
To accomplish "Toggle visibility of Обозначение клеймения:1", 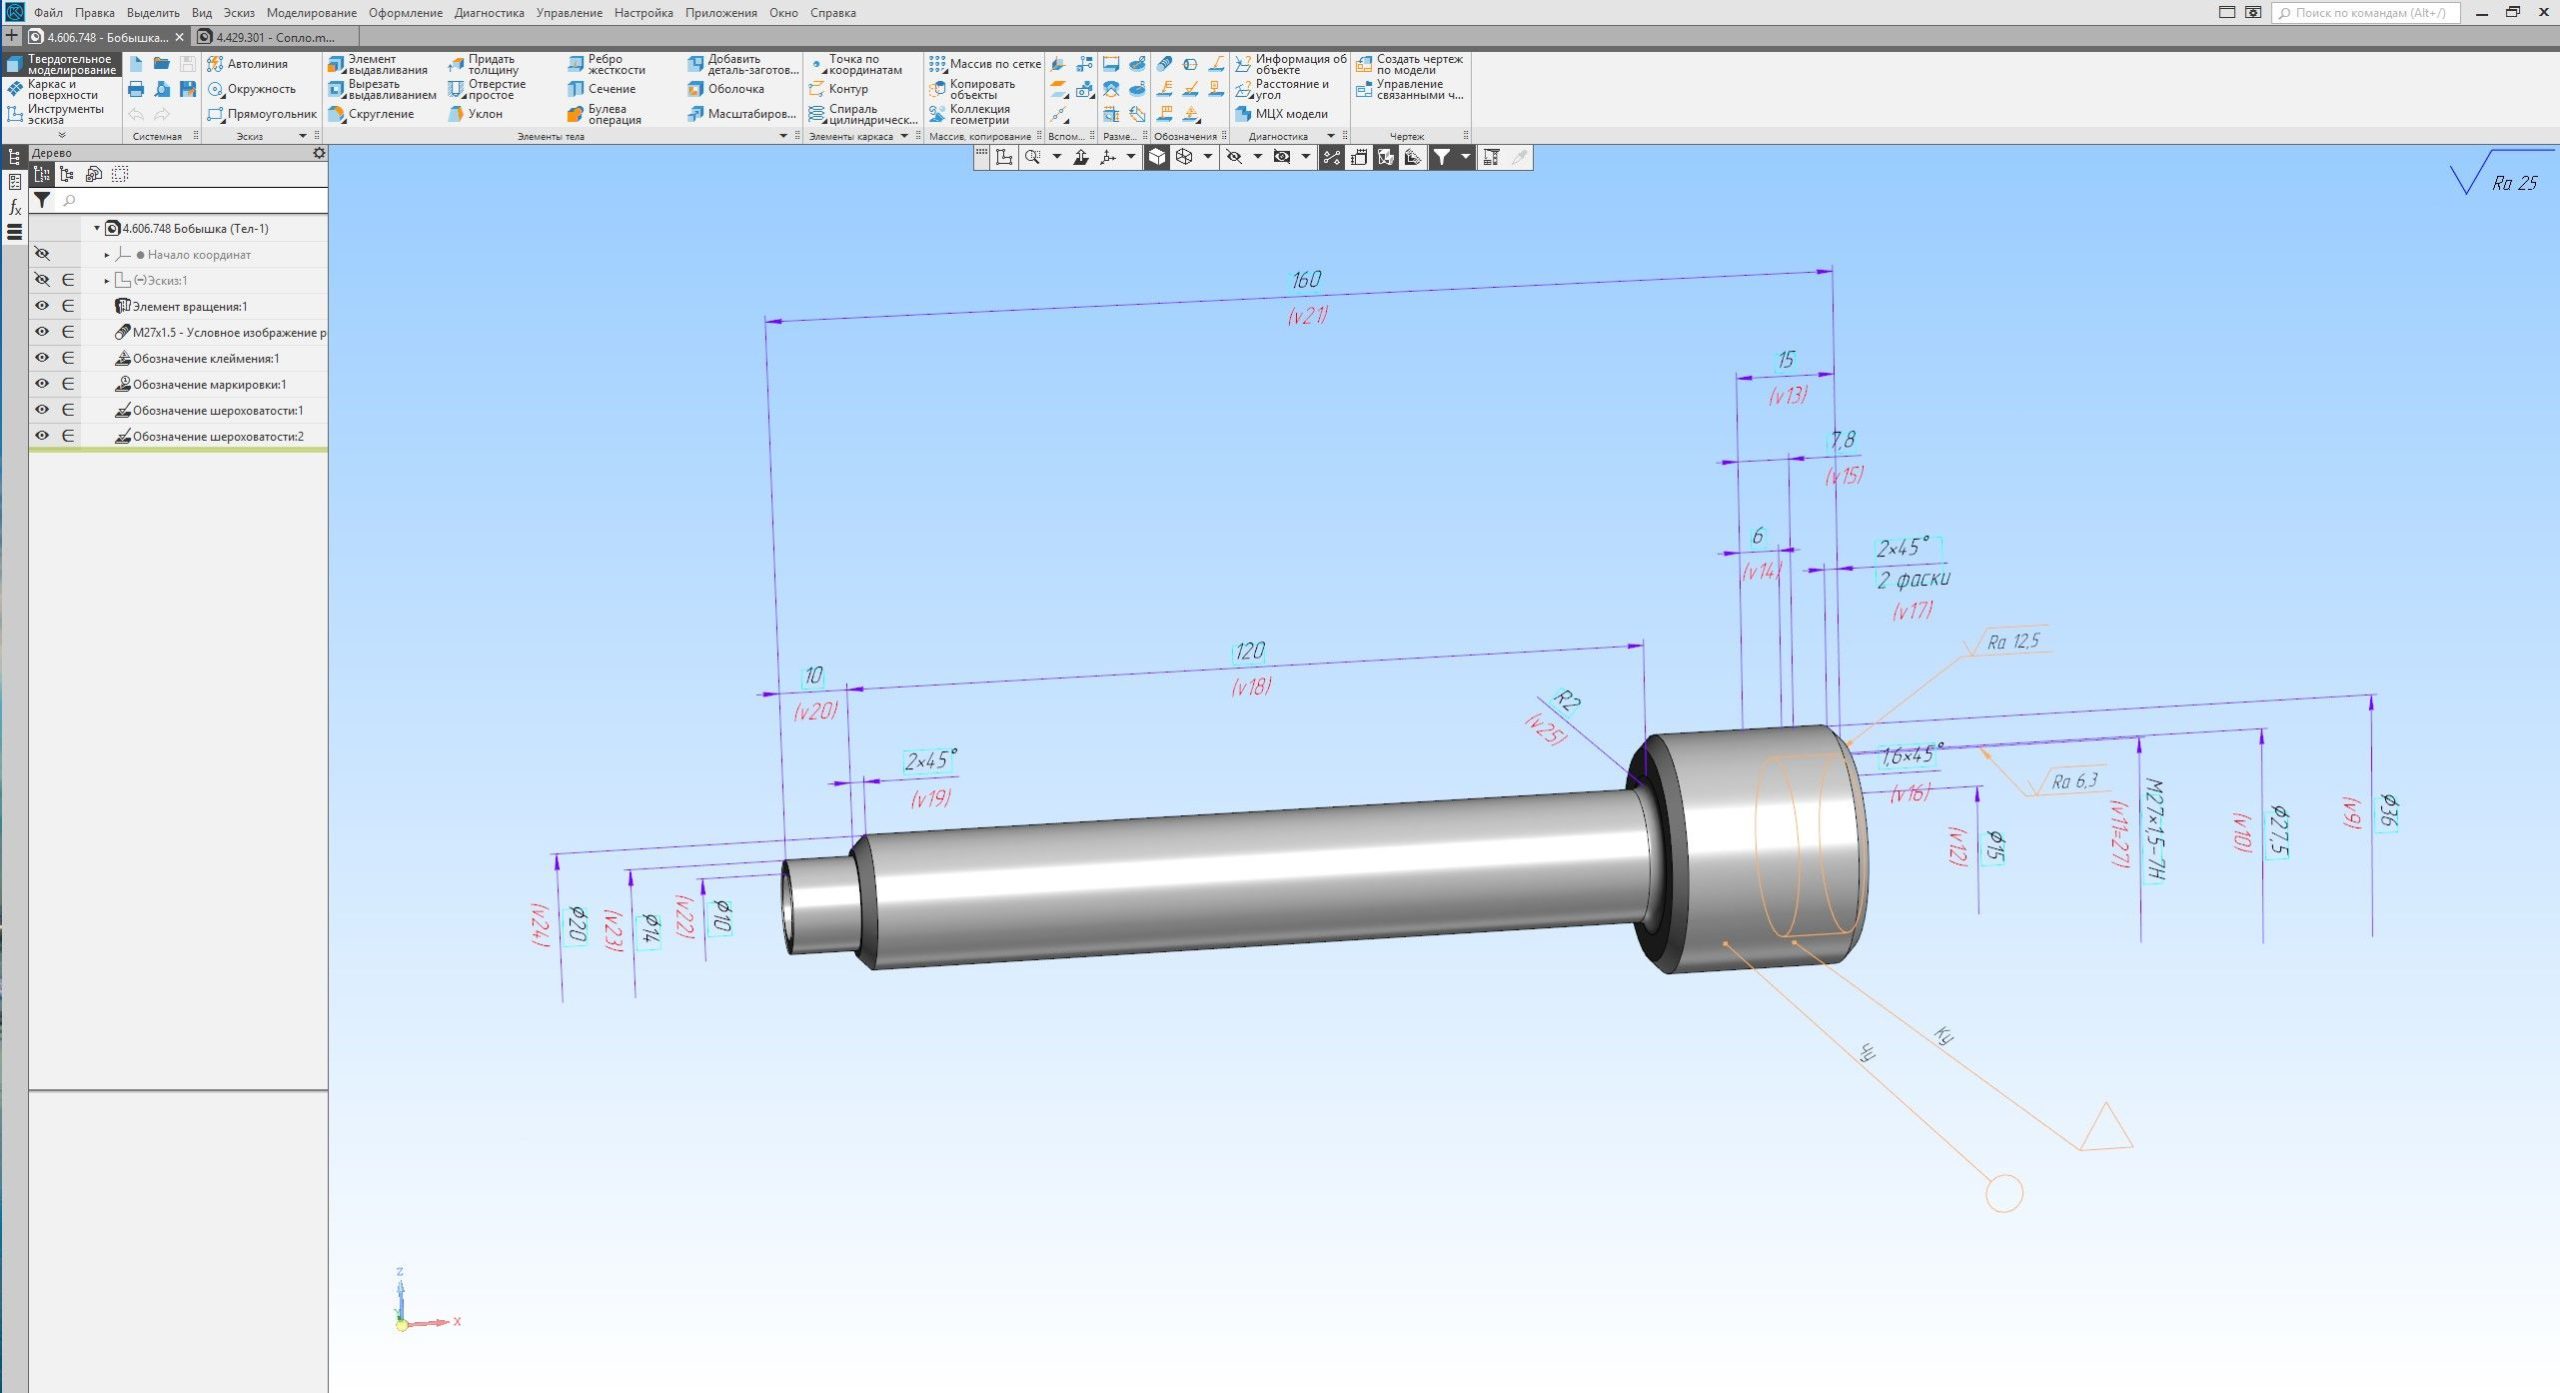I will 42,358.
